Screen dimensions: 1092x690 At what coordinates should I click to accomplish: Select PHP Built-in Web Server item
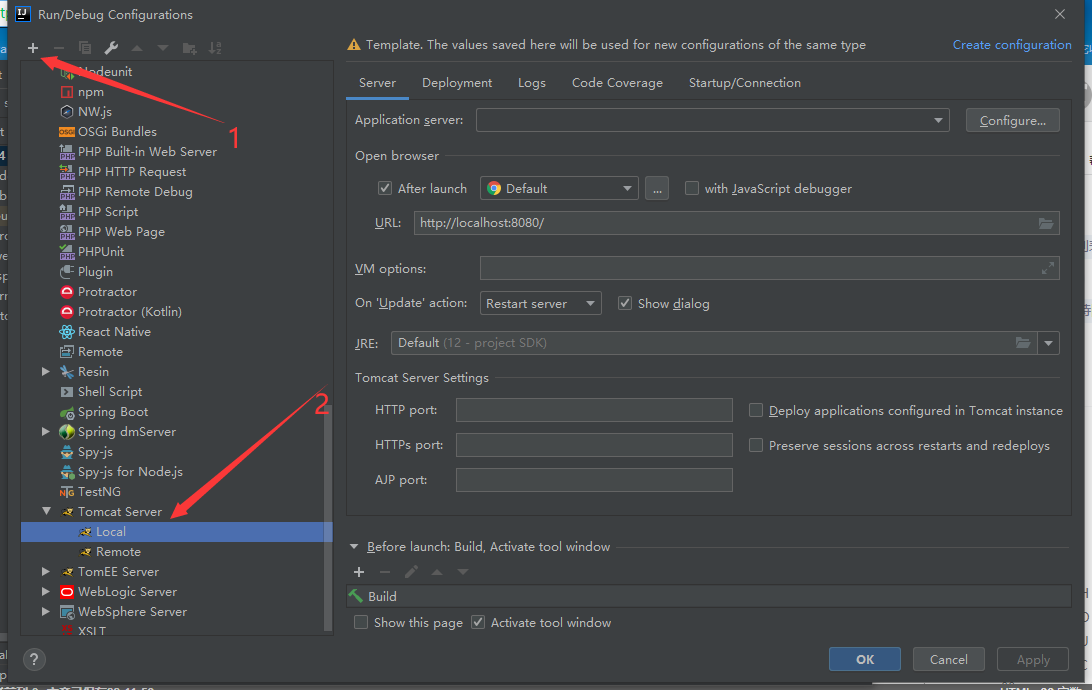click(x=147, y=152)
